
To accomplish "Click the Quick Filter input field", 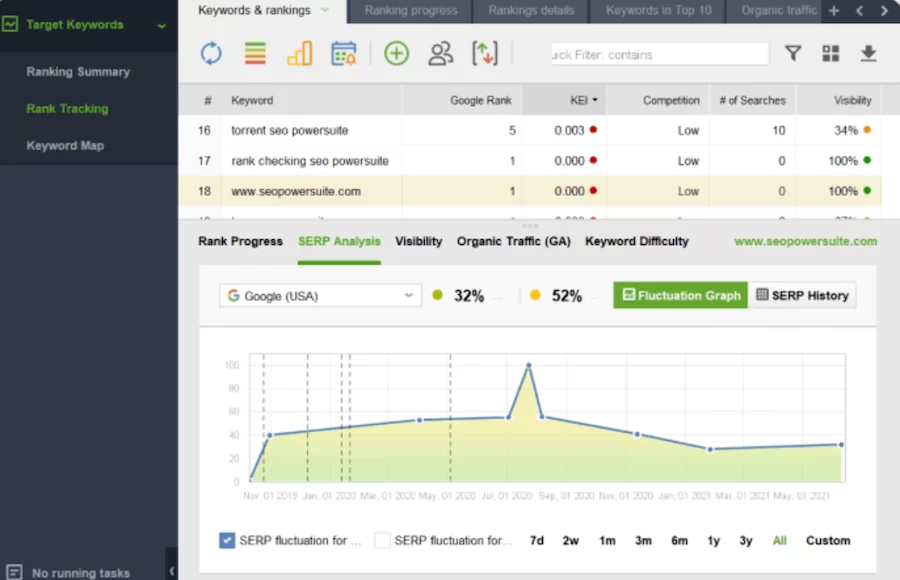I will click(x=660, y=55).
